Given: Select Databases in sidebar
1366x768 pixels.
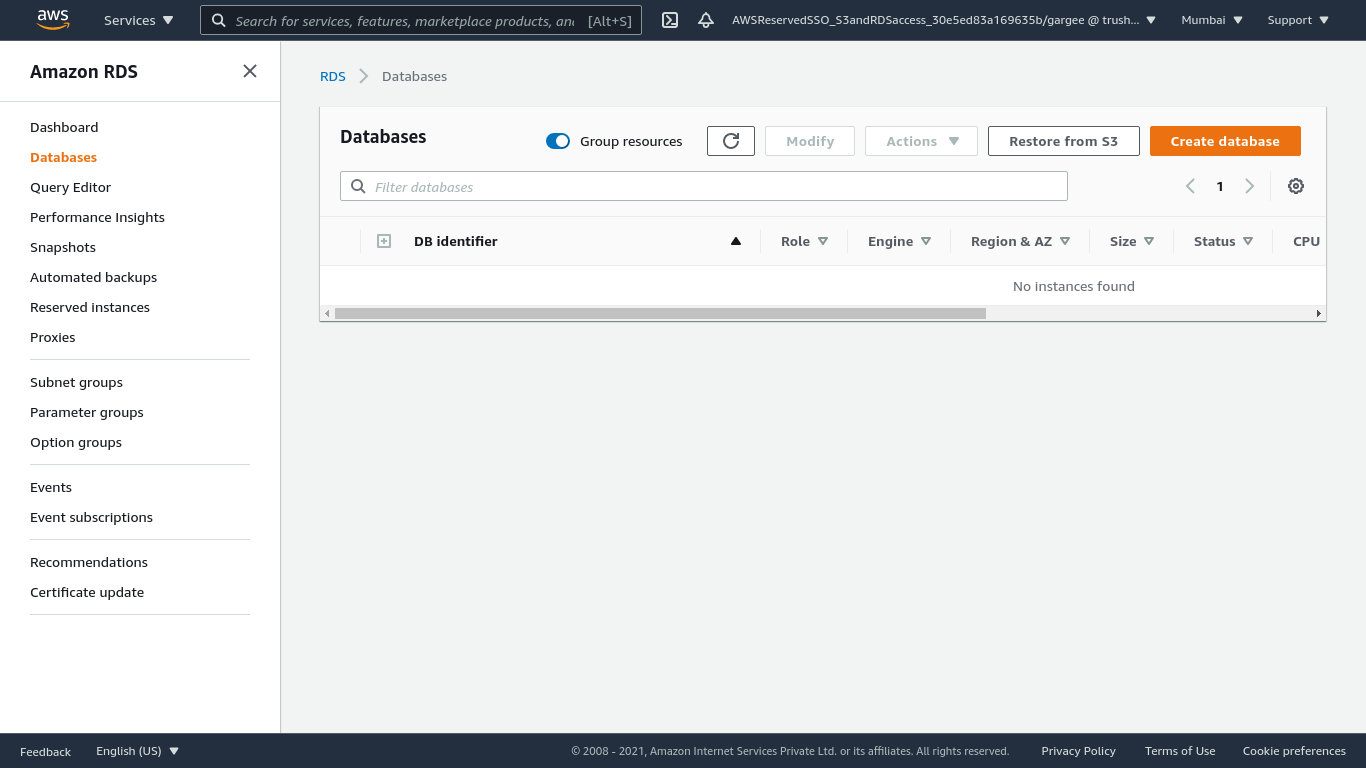Looking at the screenshot, I should (63, 157).
